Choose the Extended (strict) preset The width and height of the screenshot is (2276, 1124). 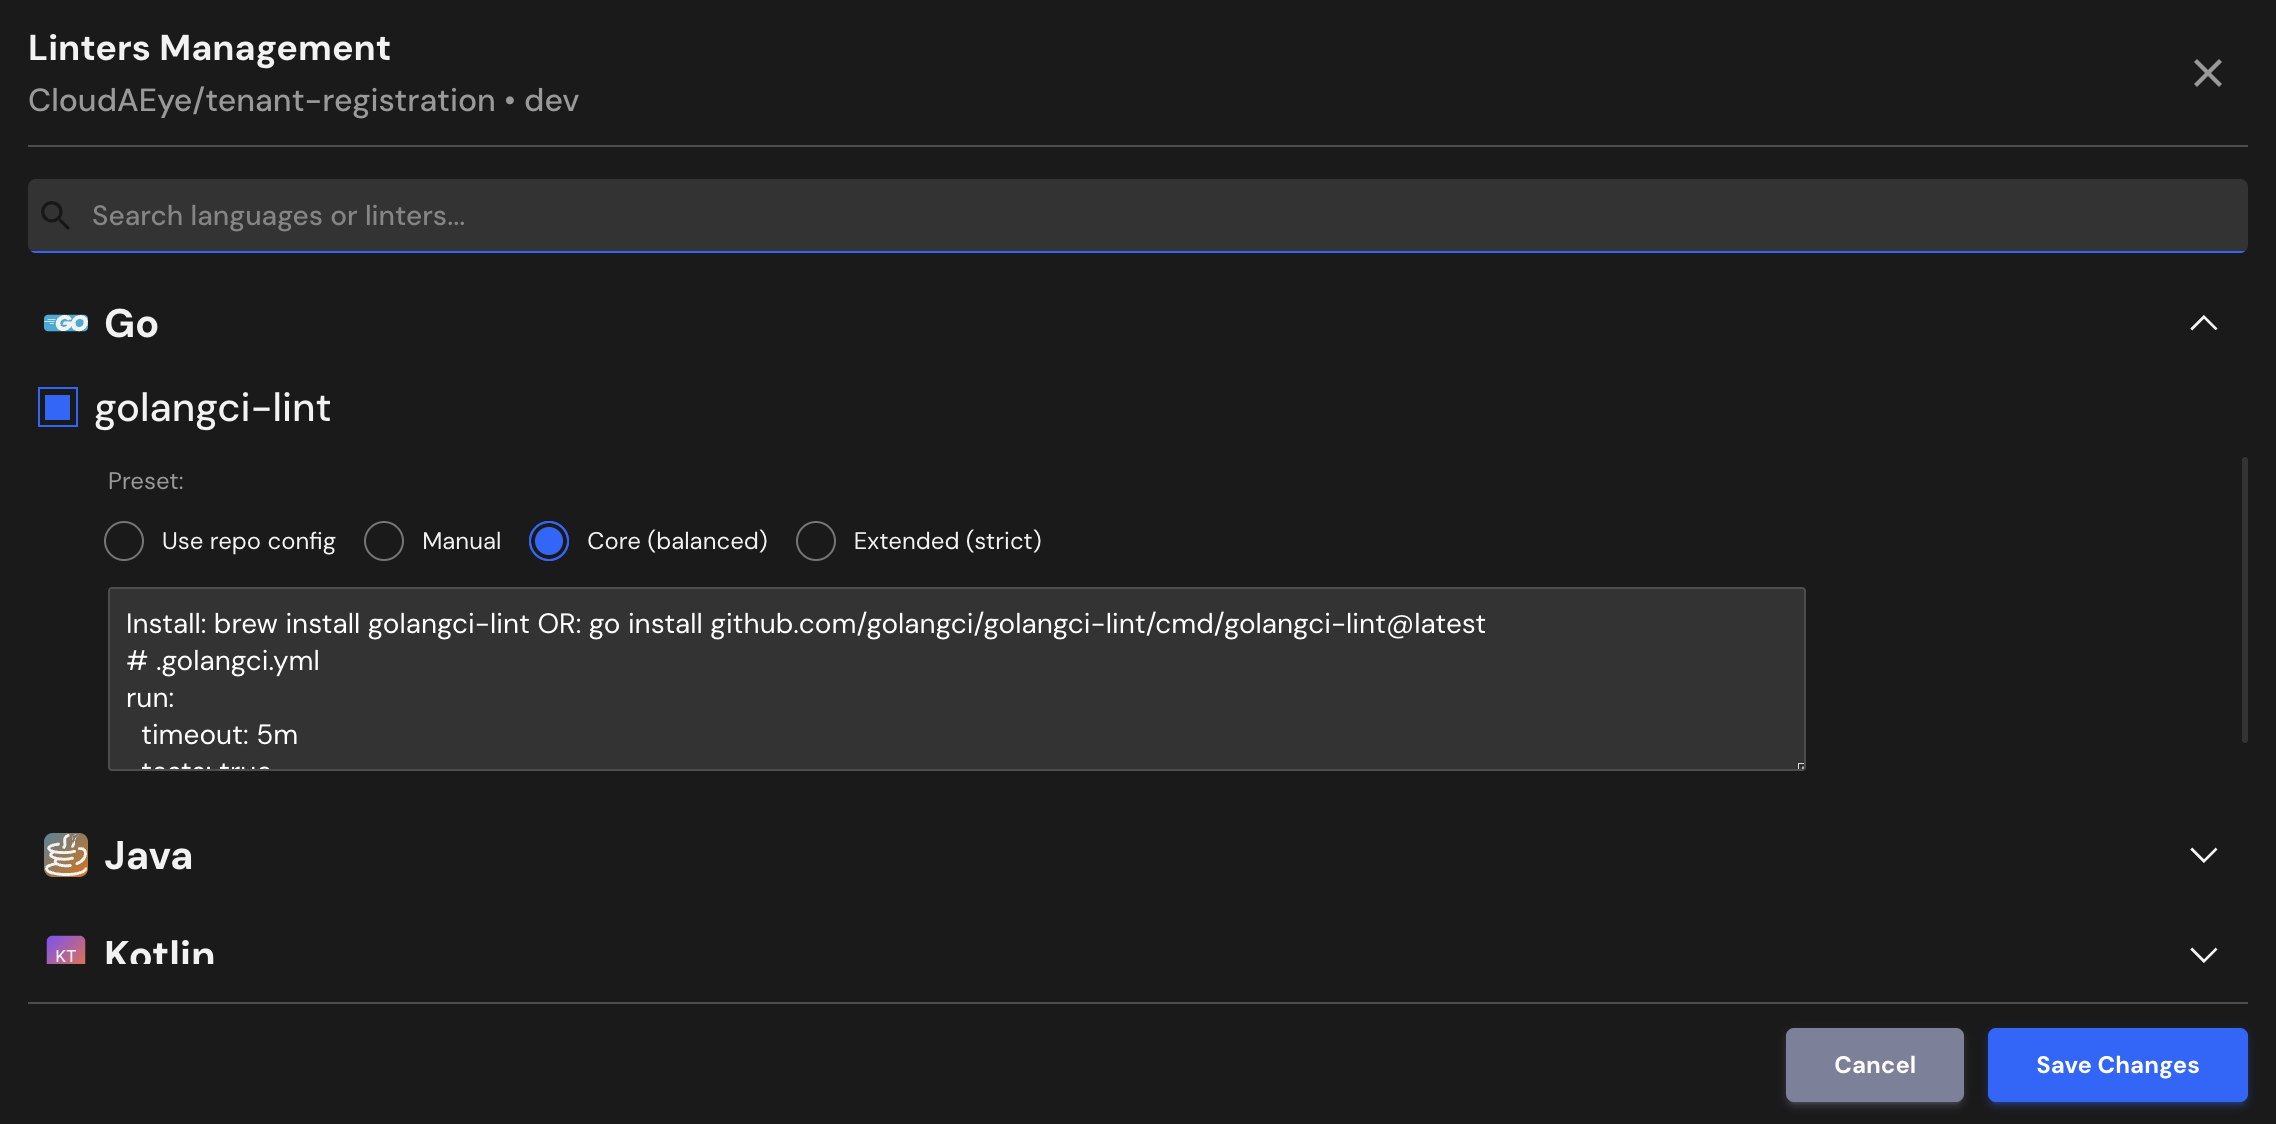pos(816,541)
